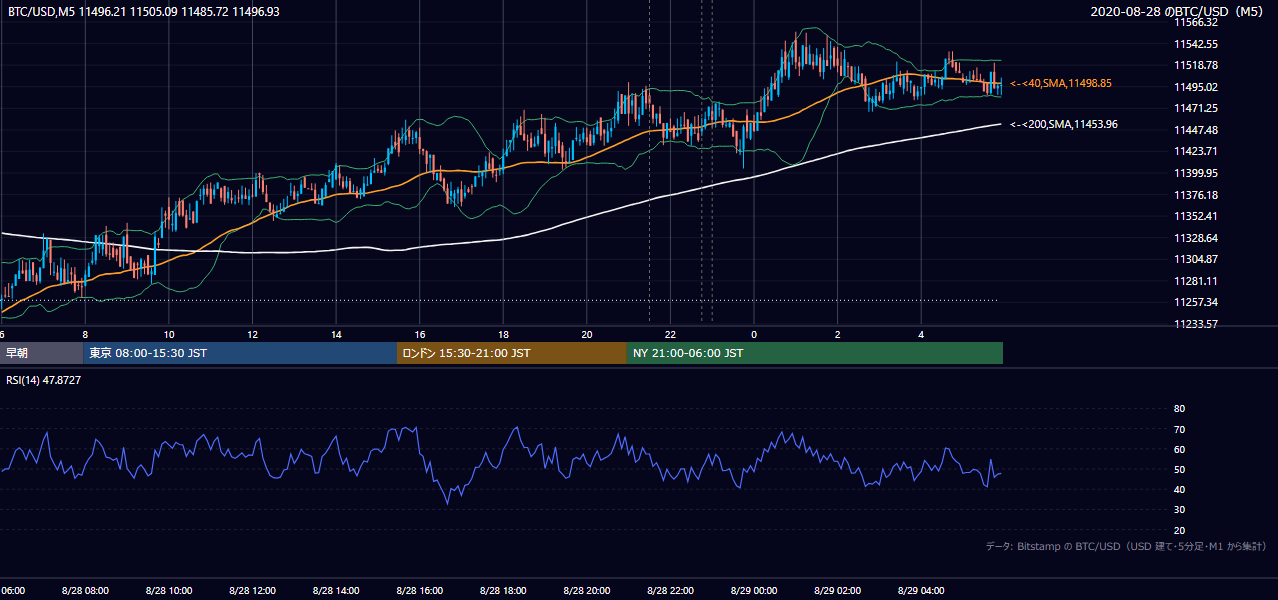
Task: Click the 2020-08-28 のBTC/USD (M5) chart title
Action: [1177, 11]
